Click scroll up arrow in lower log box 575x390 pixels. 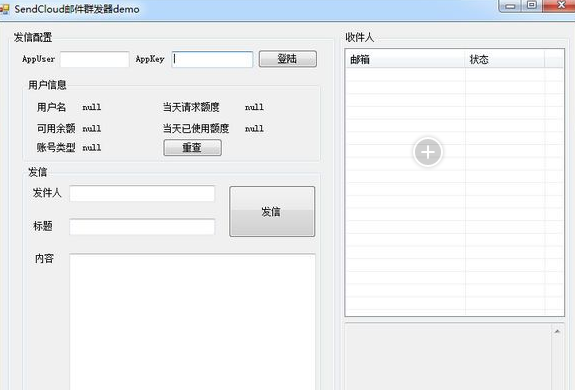tap(557, 332)
